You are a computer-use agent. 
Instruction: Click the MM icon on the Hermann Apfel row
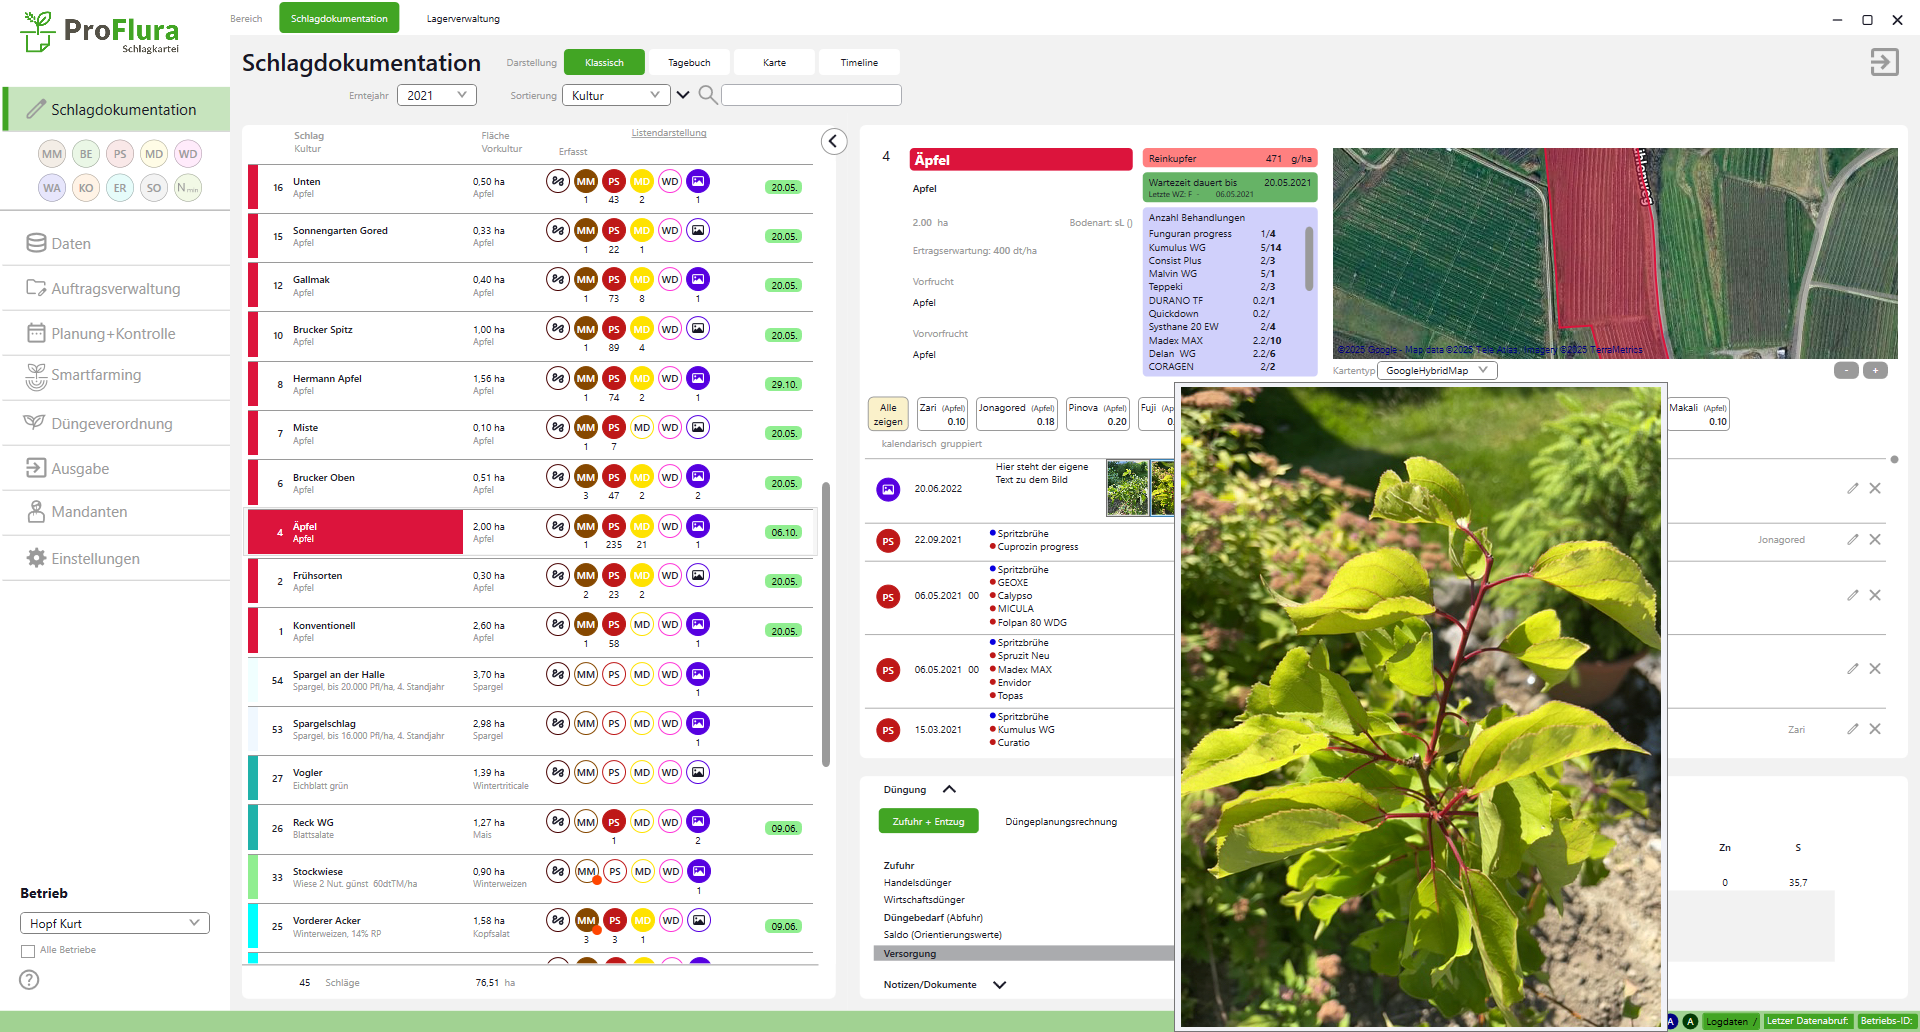click(x=586, y=379)
